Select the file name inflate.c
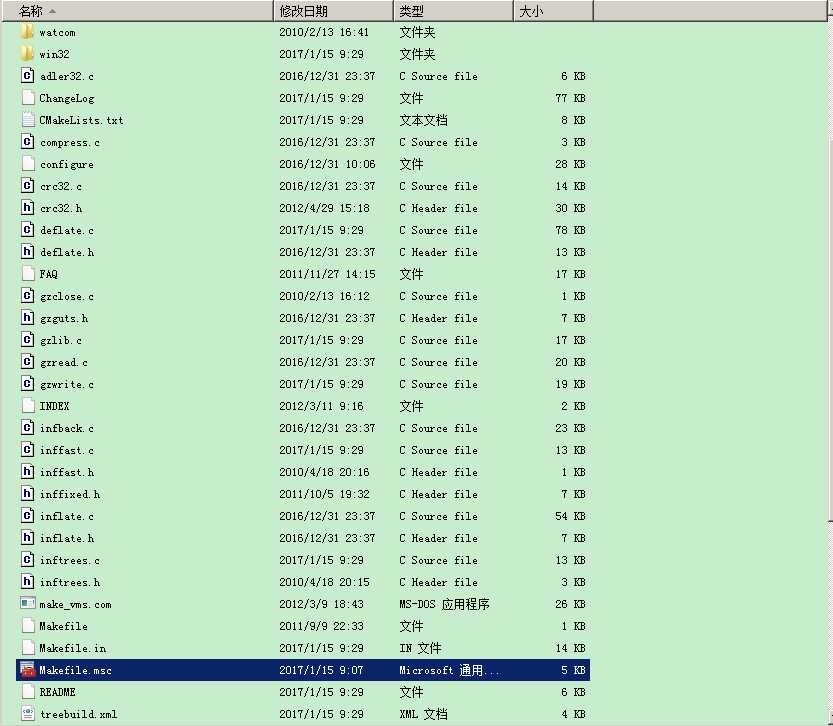The image size is (833, 726). pyautogui.click(x=67, y=516)
